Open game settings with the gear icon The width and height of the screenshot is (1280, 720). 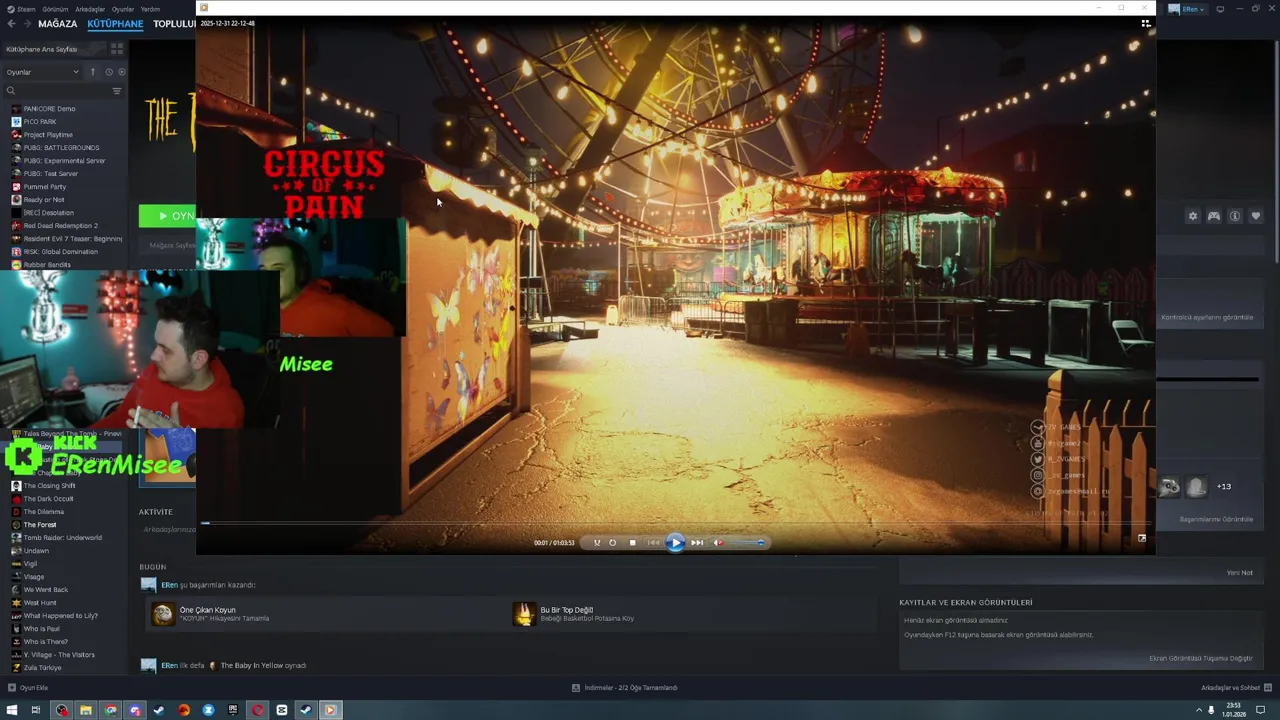click(x=1192, y=216)
